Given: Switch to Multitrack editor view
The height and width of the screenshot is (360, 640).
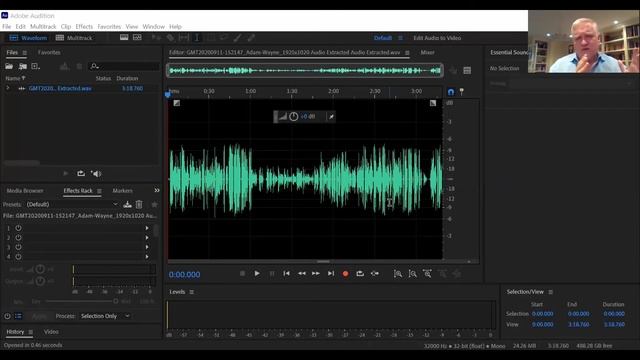Looking at the screenshot, I should pyautogui.click(x=74, y=38).
